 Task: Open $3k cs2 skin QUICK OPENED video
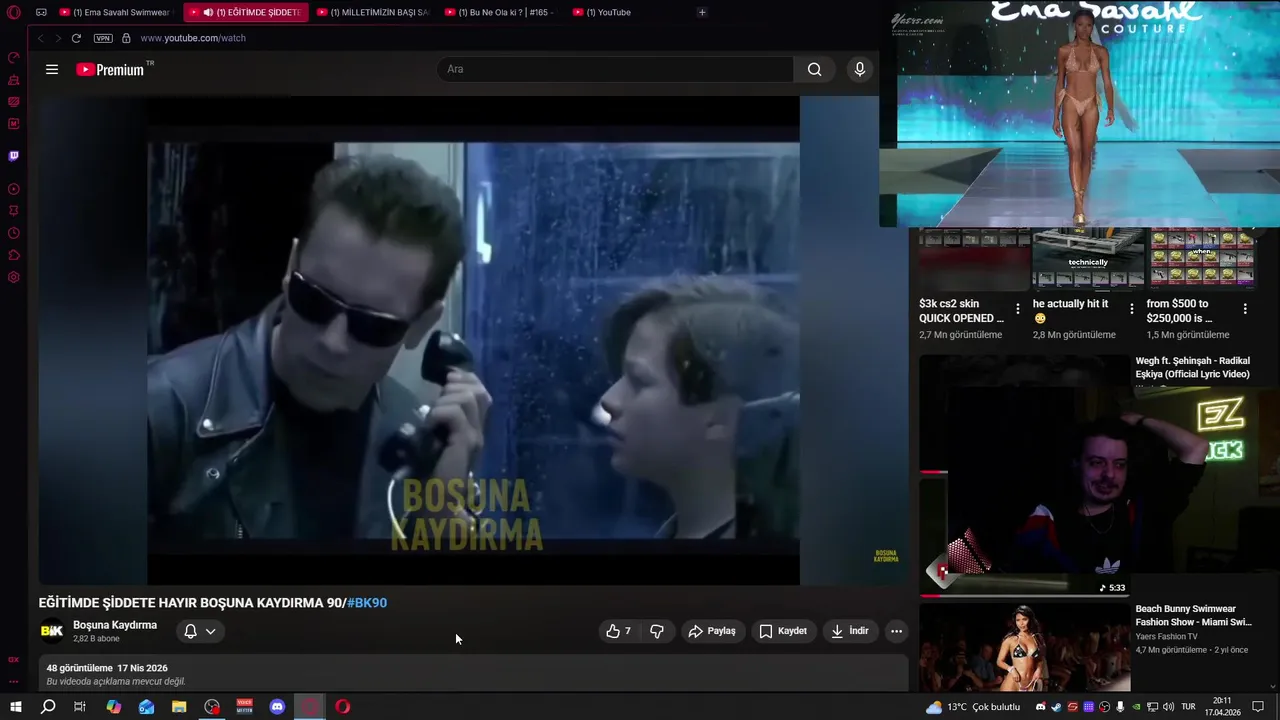[962, 311]
